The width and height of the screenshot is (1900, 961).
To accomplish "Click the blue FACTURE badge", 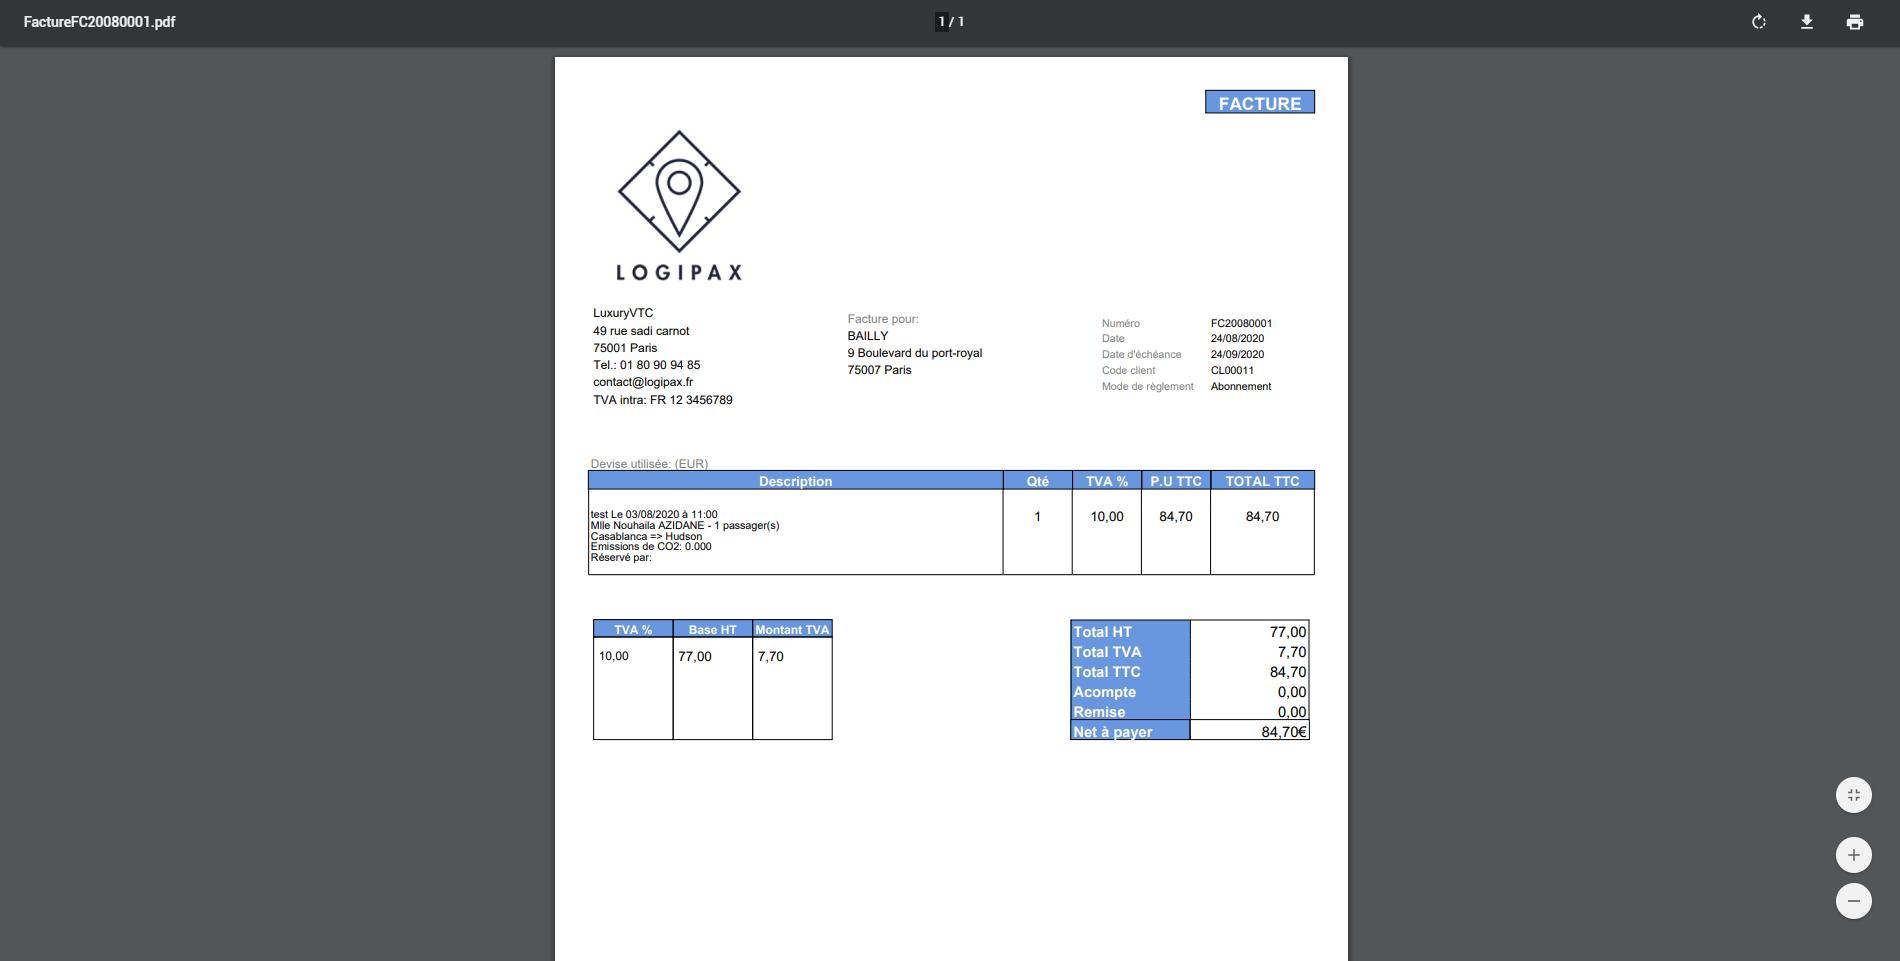I will 1259,103.
